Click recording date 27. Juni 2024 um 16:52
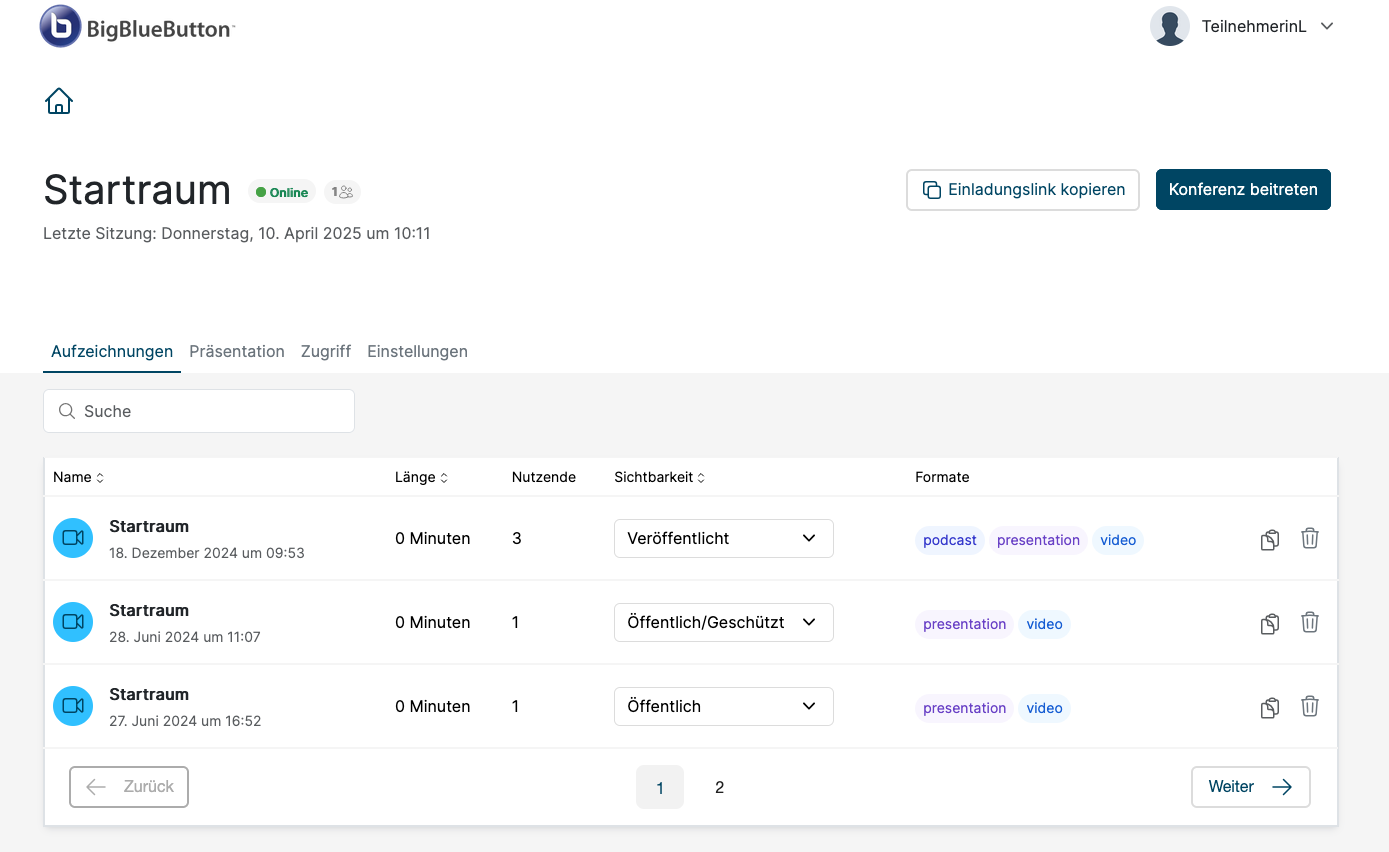The width and height of the screenshot is (1389, 852). [x=185, y=721]
